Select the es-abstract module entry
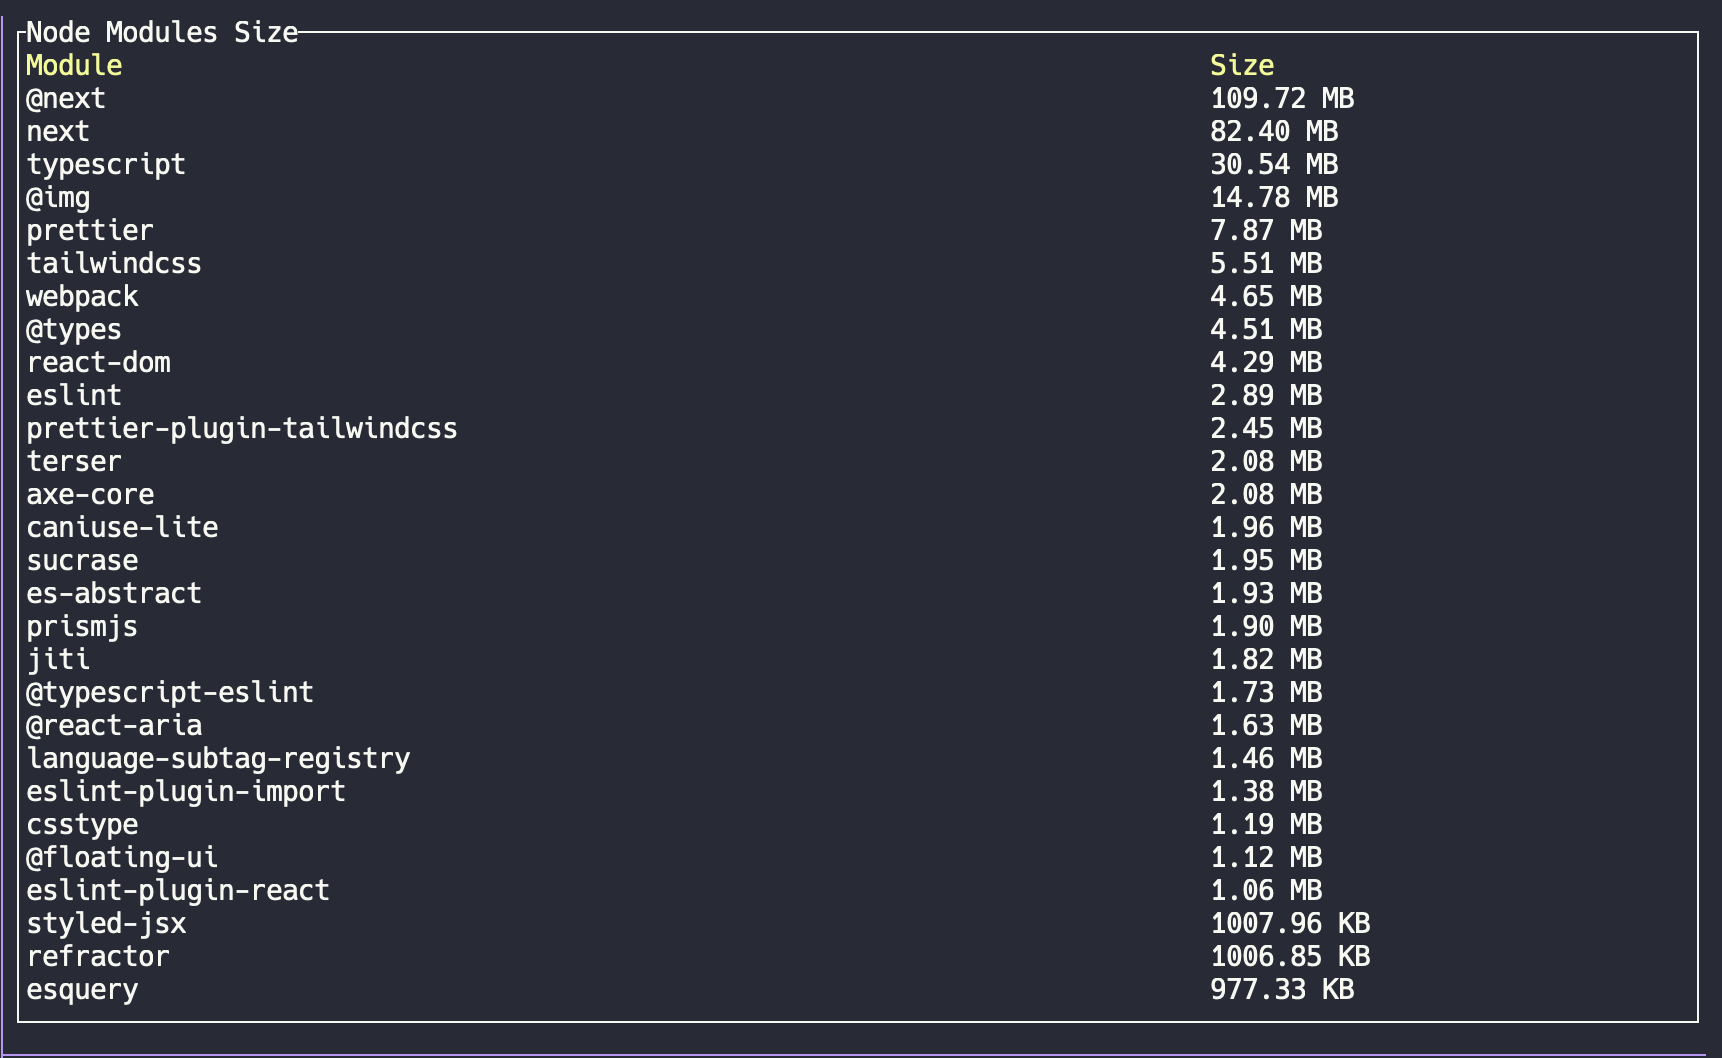The width and height of the screenshot is (1722, 1058). coord(114,594)
